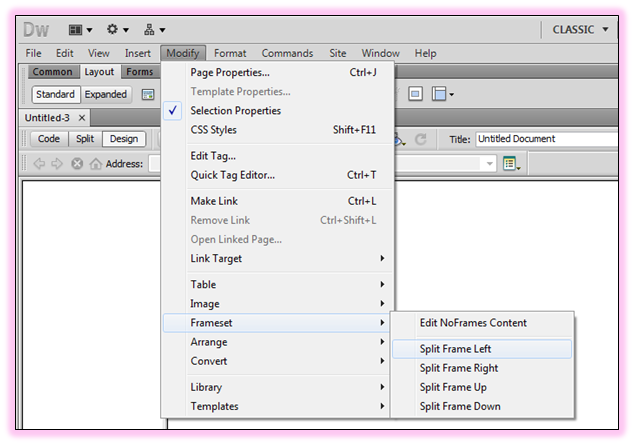This screenshot has width=634, height=445.
Task: Choose Split Frame Down
Action: [482, 406]
